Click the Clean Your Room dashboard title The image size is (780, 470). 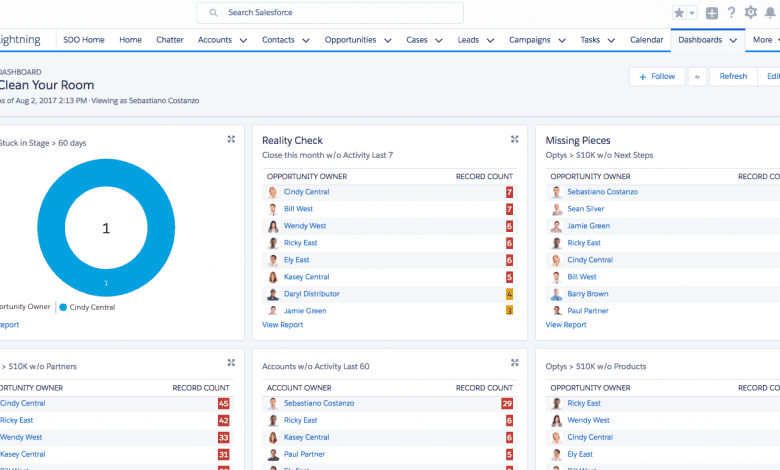click(x=46, y=85)
